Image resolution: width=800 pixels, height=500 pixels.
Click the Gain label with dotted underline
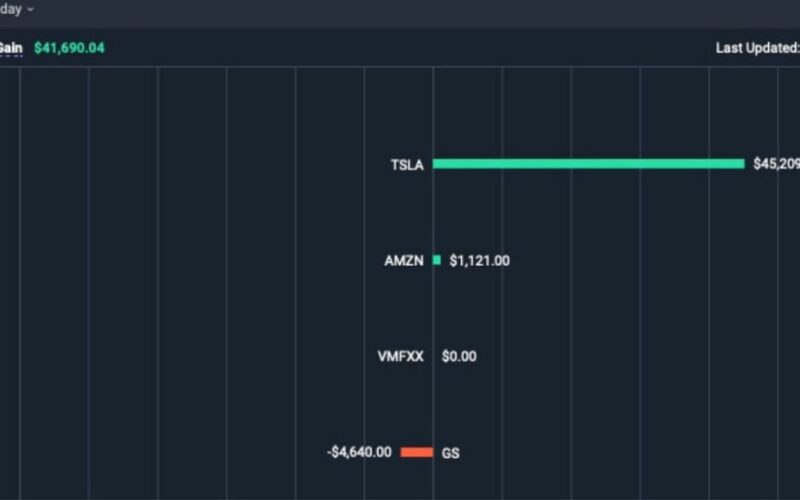coord(11,48)
